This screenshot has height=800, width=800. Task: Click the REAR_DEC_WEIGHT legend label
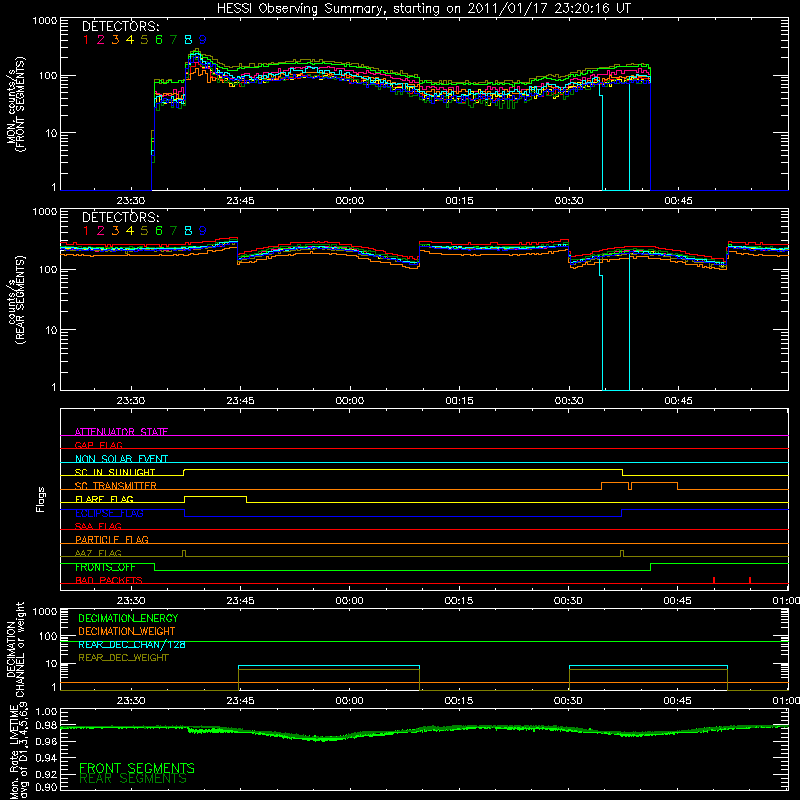pyautogui.click(x=123, y=658)
